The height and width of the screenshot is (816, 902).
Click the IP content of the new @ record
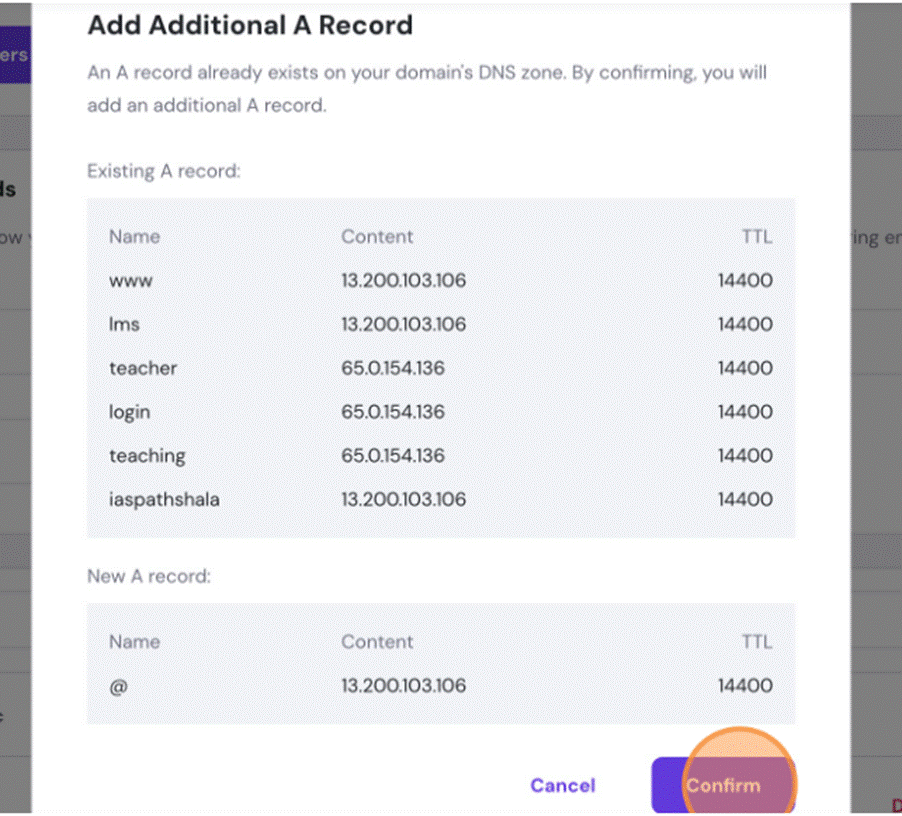pos(403,686)
